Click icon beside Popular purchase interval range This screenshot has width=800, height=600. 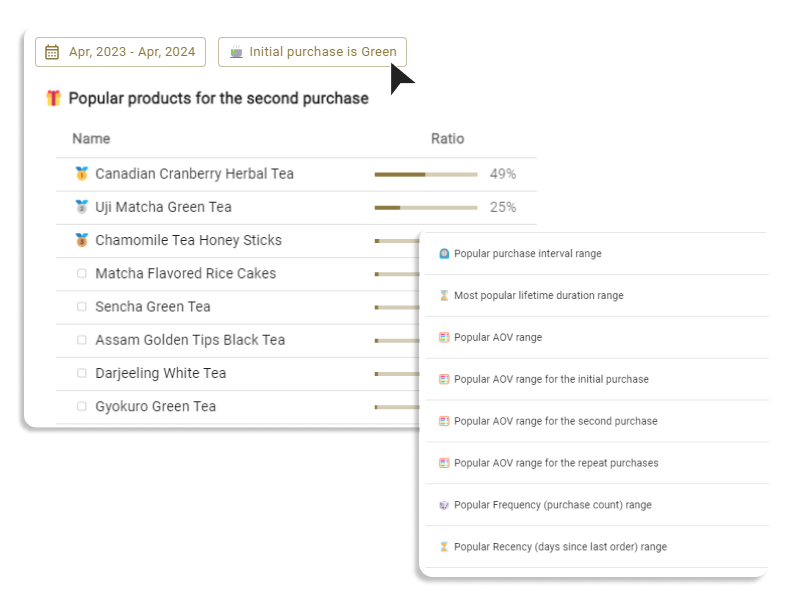click(444, 254)
